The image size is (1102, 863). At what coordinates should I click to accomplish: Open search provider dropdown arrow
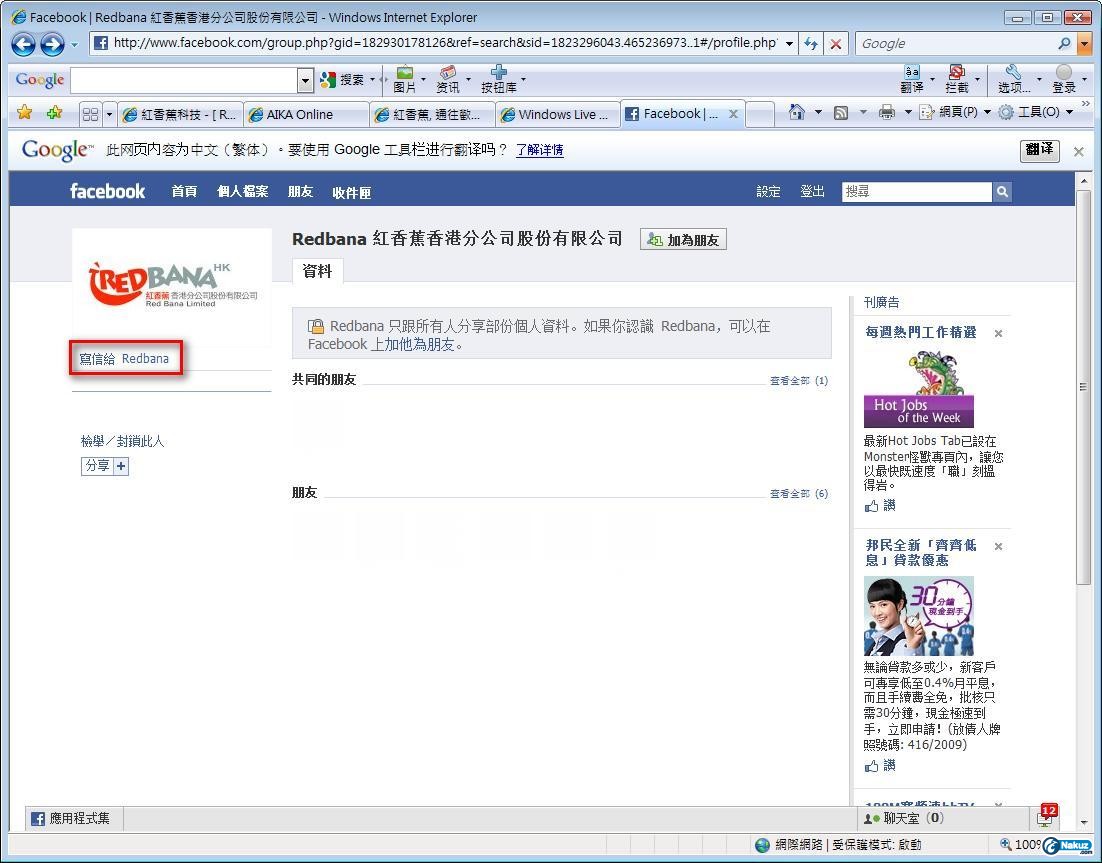[1084, 44]
